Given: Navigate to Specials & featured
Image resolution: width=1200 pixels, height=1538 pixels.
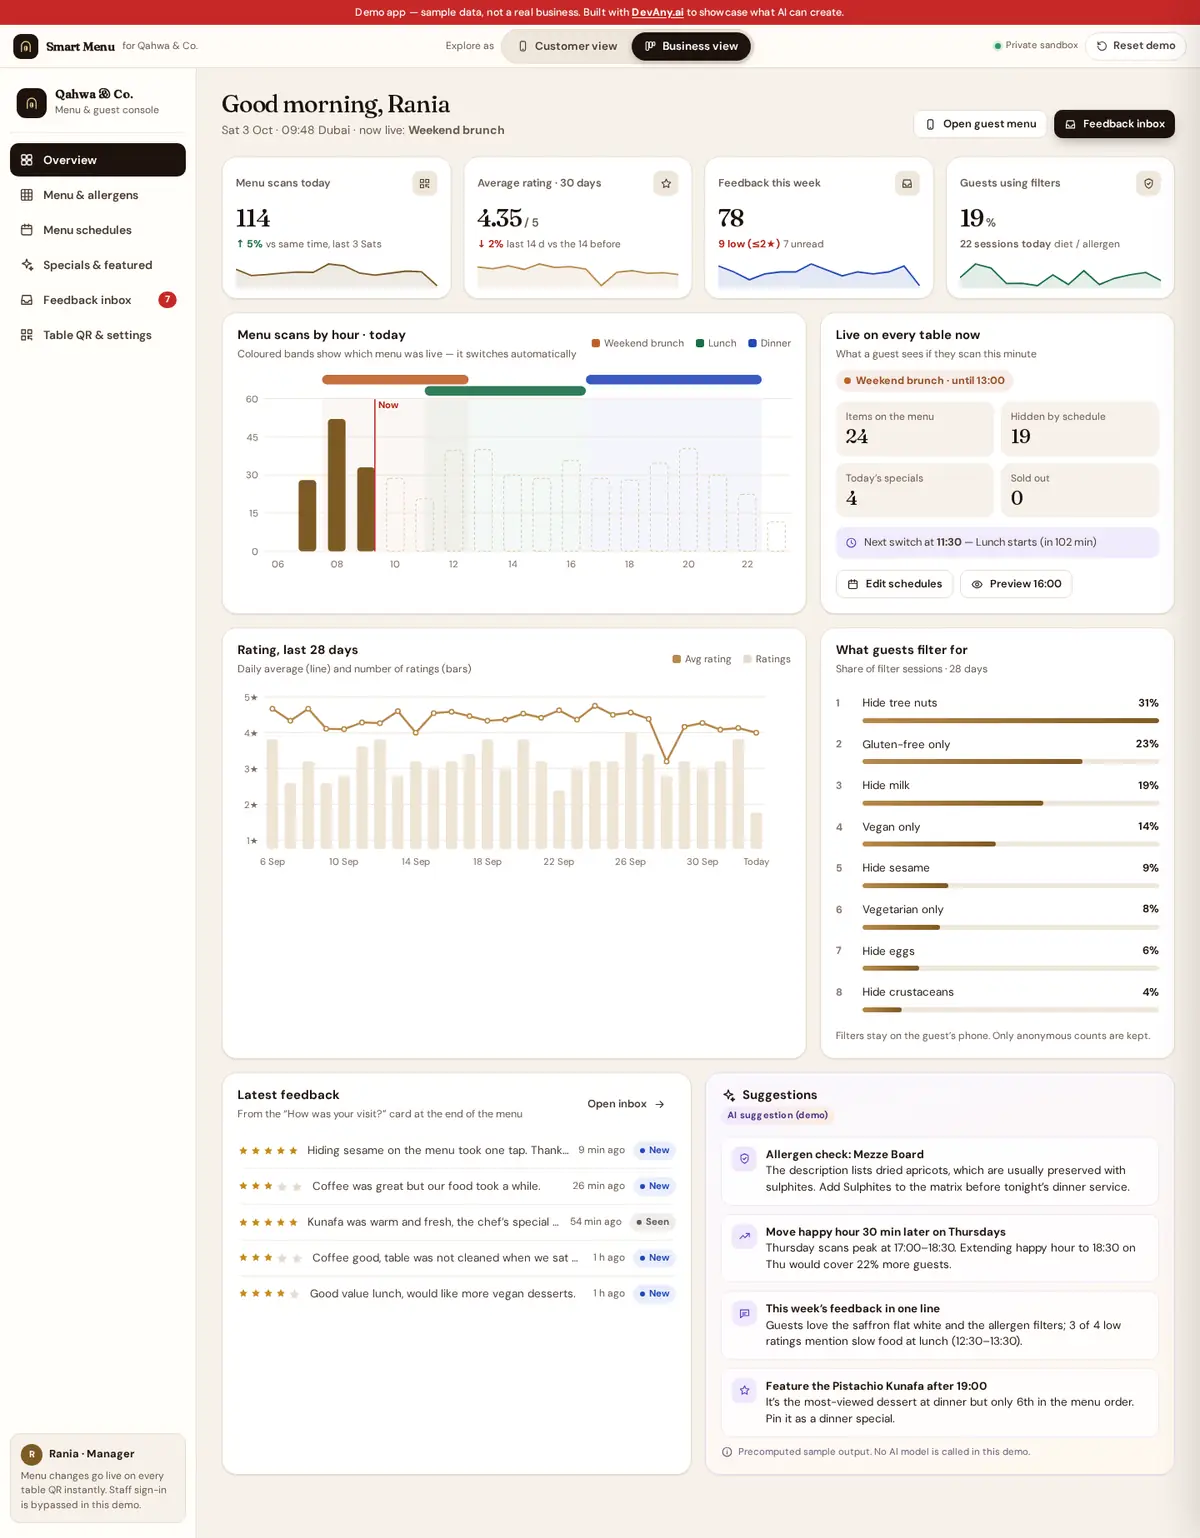Looking at the screenshot, I should (98, 265).
